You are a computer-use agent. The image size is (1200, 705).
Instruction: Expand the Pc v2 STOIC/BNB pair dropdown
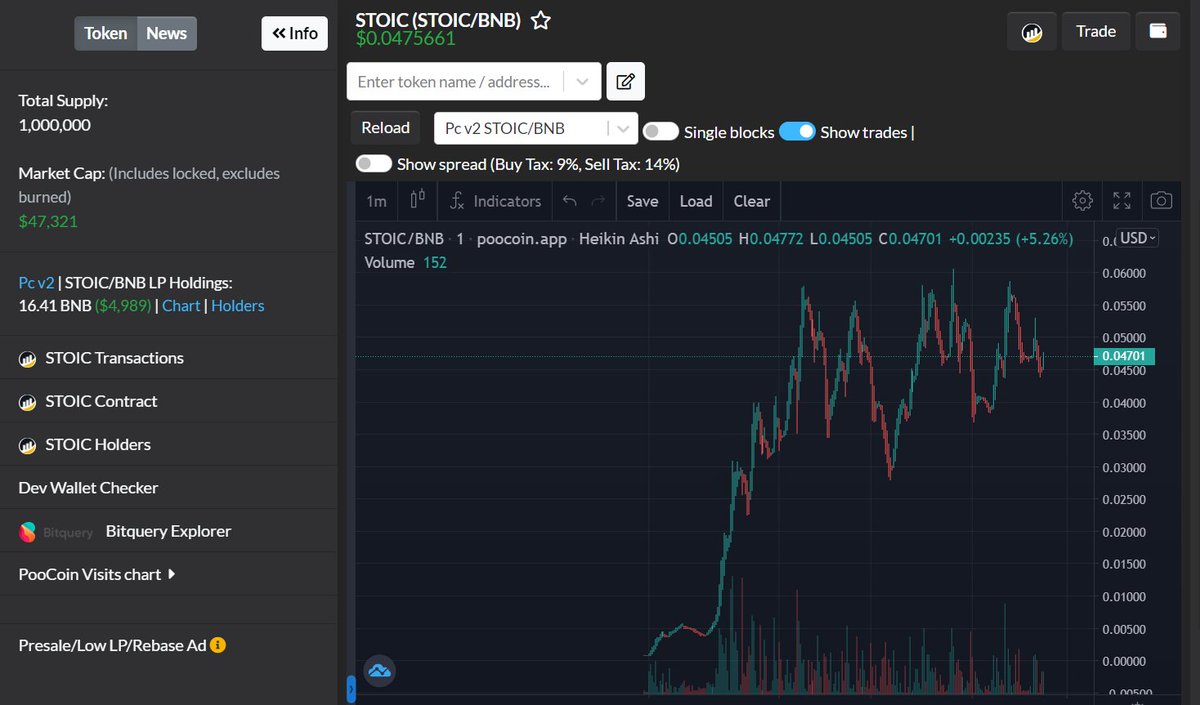point(622,128)
